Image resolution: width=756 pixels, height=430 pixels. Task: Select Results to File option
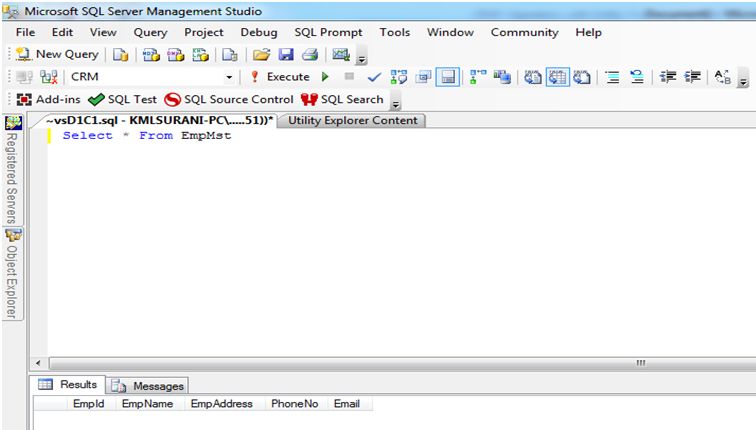point(582,77)
